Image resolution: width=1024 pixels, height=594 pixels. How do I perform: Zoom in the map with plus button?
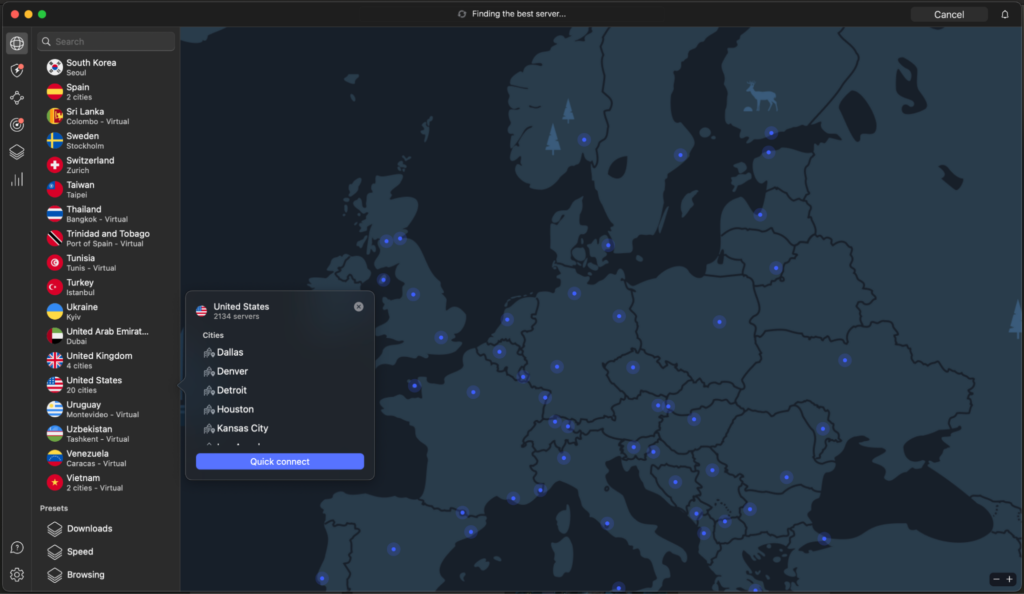(x=1010, y=579)
